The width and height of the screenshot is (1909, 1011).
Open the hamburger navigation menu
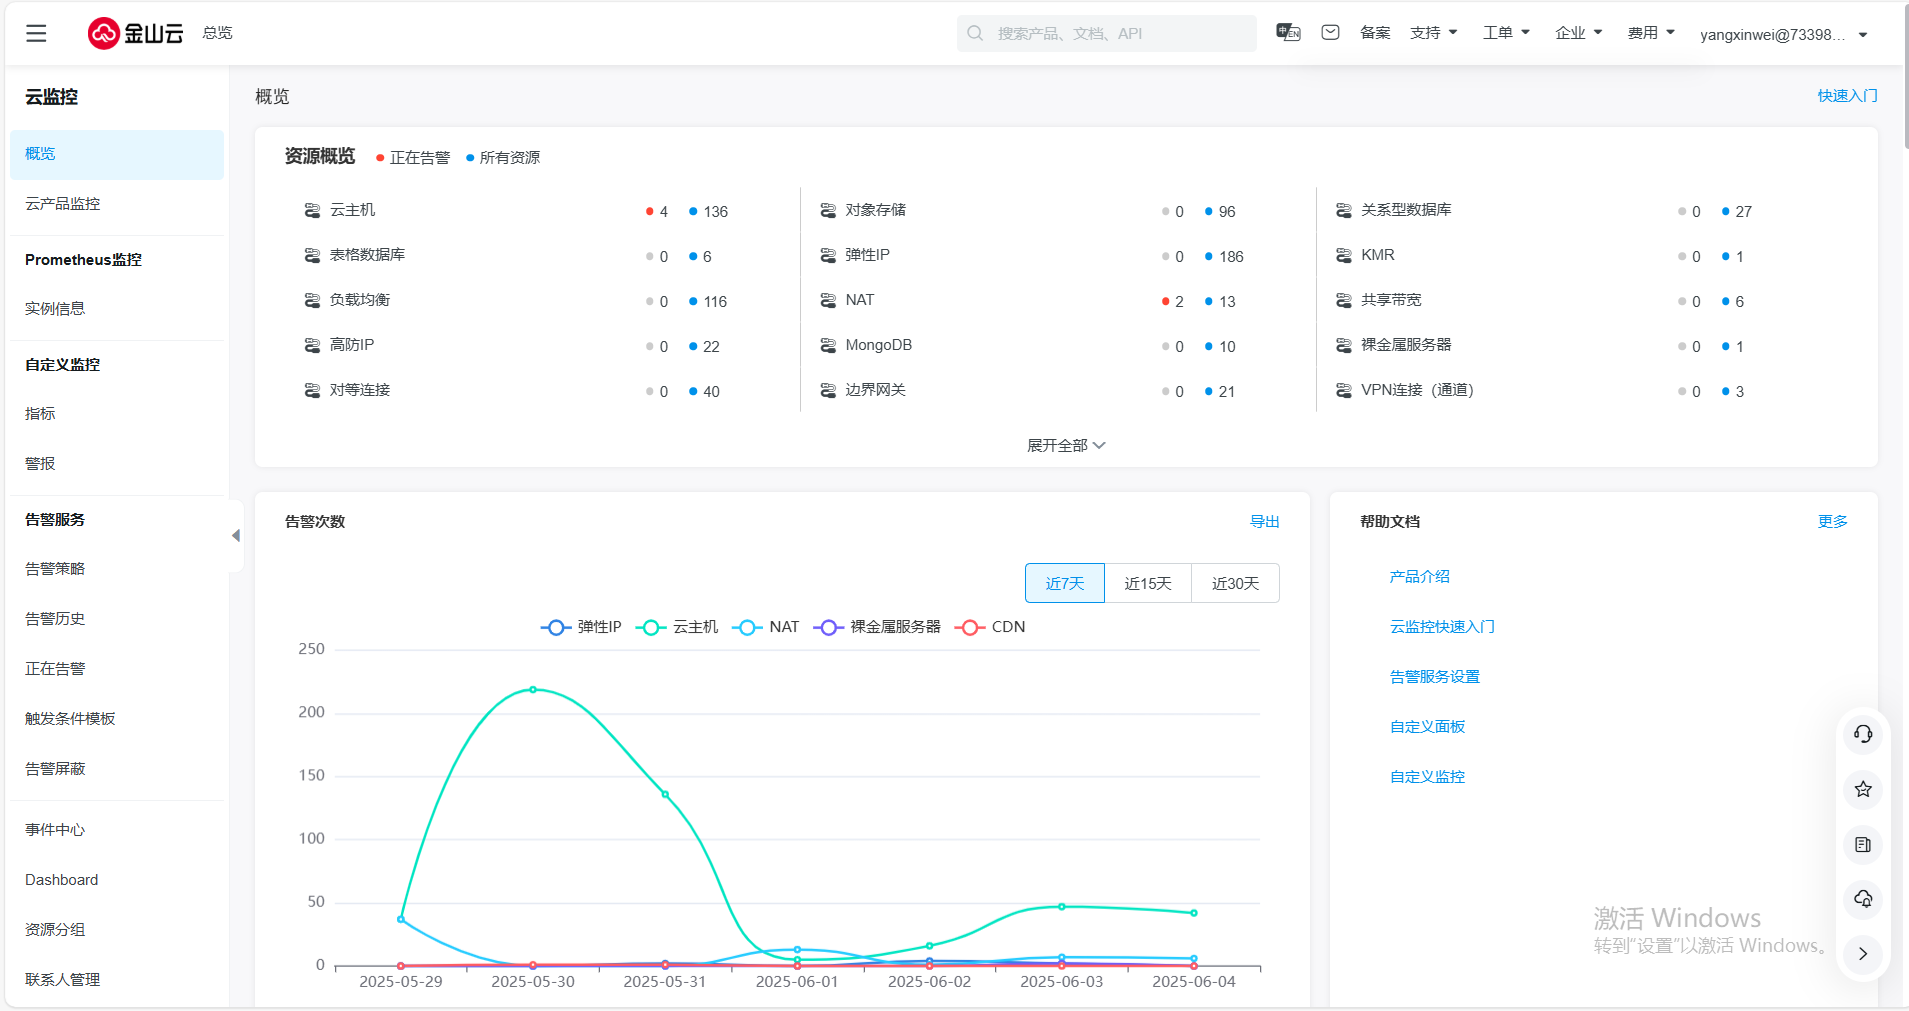36,33
